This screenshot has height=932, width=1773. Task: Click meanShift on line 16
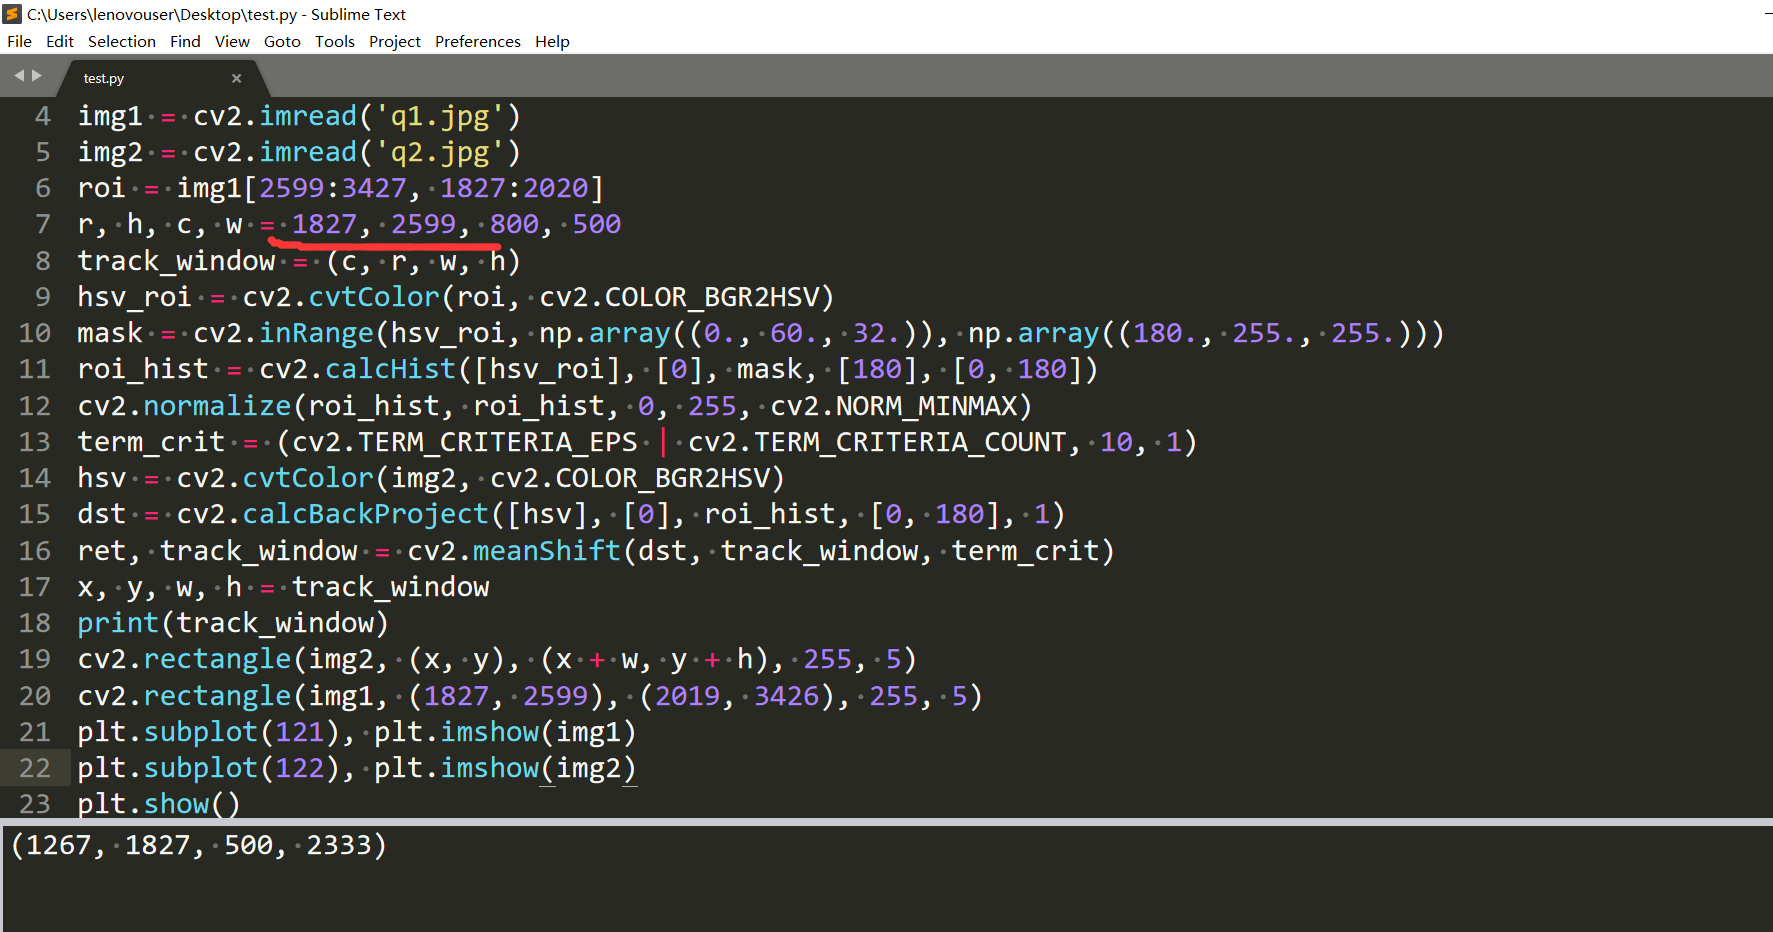[547, 551]
